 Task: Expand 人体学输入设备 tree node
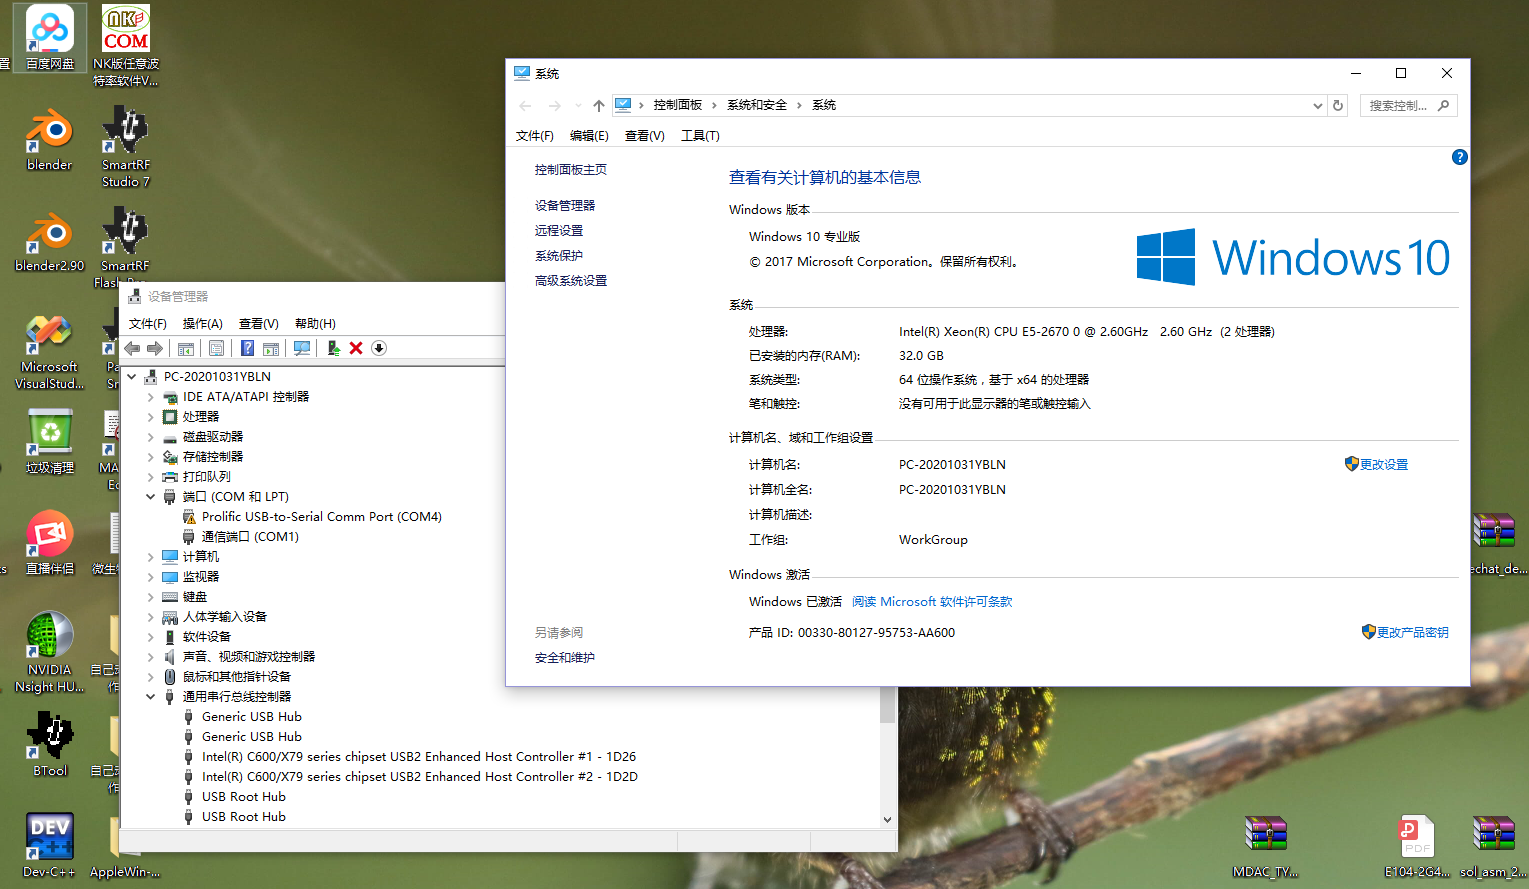pos(151,617)
